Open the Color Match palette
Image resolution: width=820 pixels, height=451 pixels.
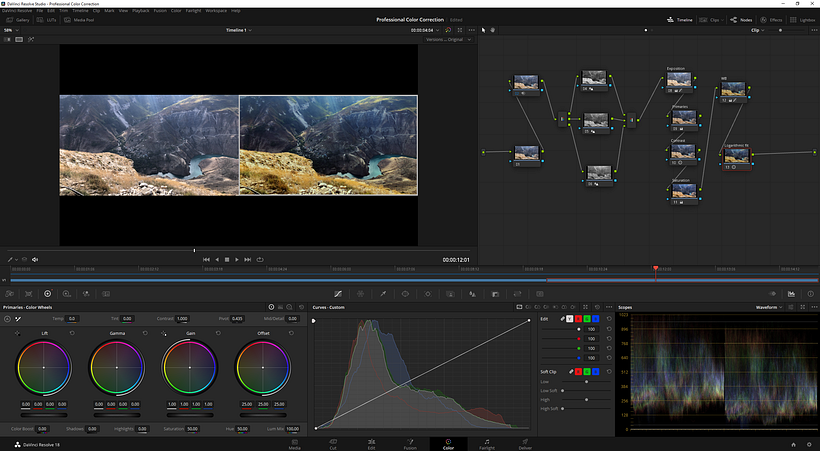[29, 294]
